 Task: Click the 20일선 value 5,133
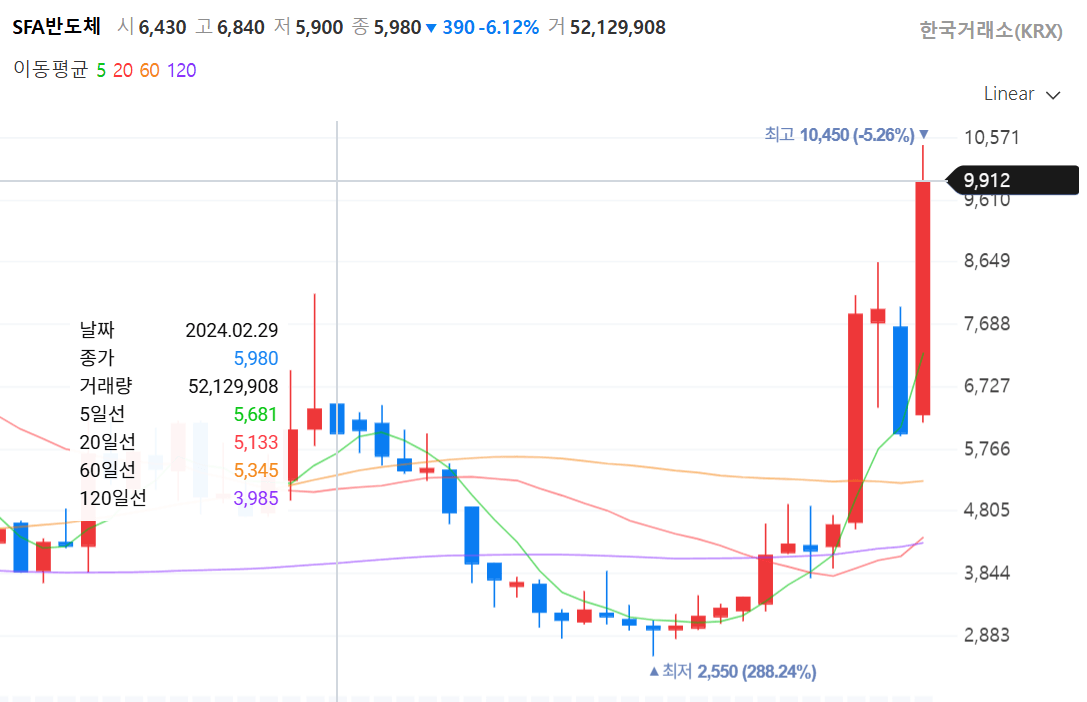point(256,442)
